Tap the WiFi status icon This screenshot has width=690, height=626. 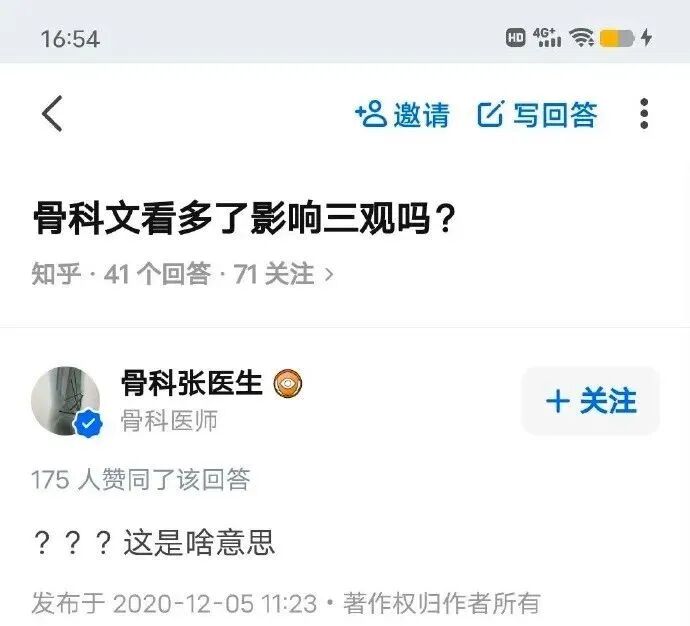582,37
